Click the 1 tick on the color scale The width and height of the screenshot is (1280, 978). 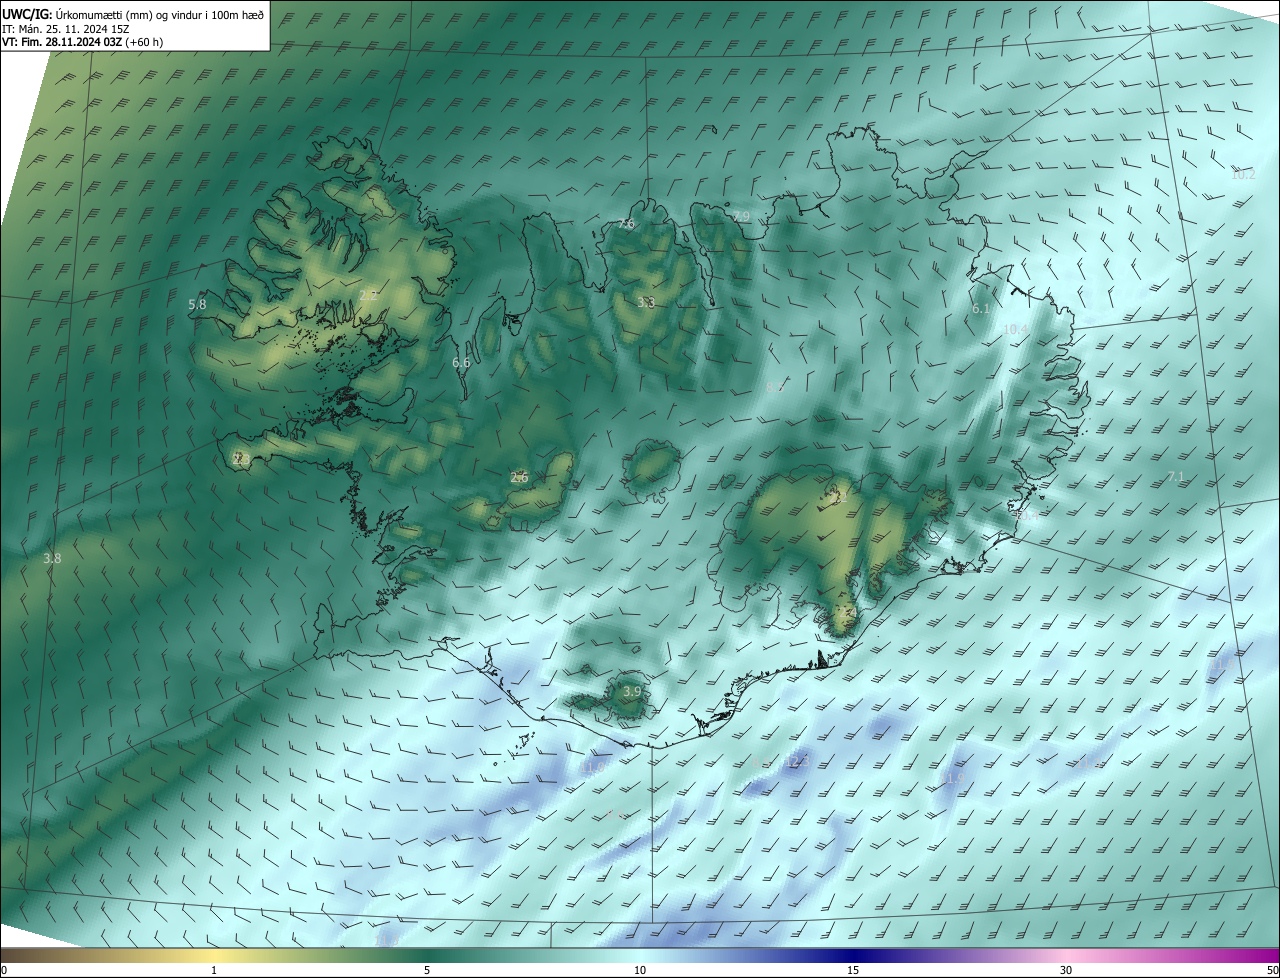(214, 970)
